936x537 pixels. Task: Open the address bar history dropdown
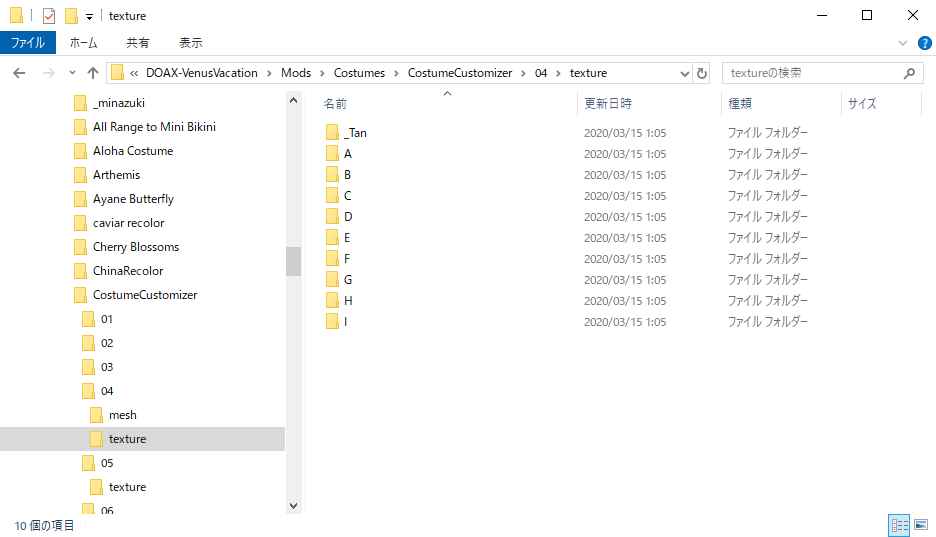coord(685,73)
